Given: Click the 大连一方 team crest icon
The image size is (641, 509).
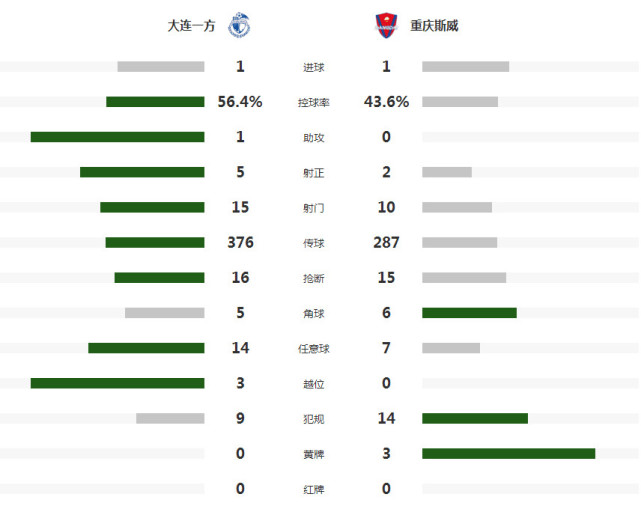Looking at the screenshot, I should 240,25.
